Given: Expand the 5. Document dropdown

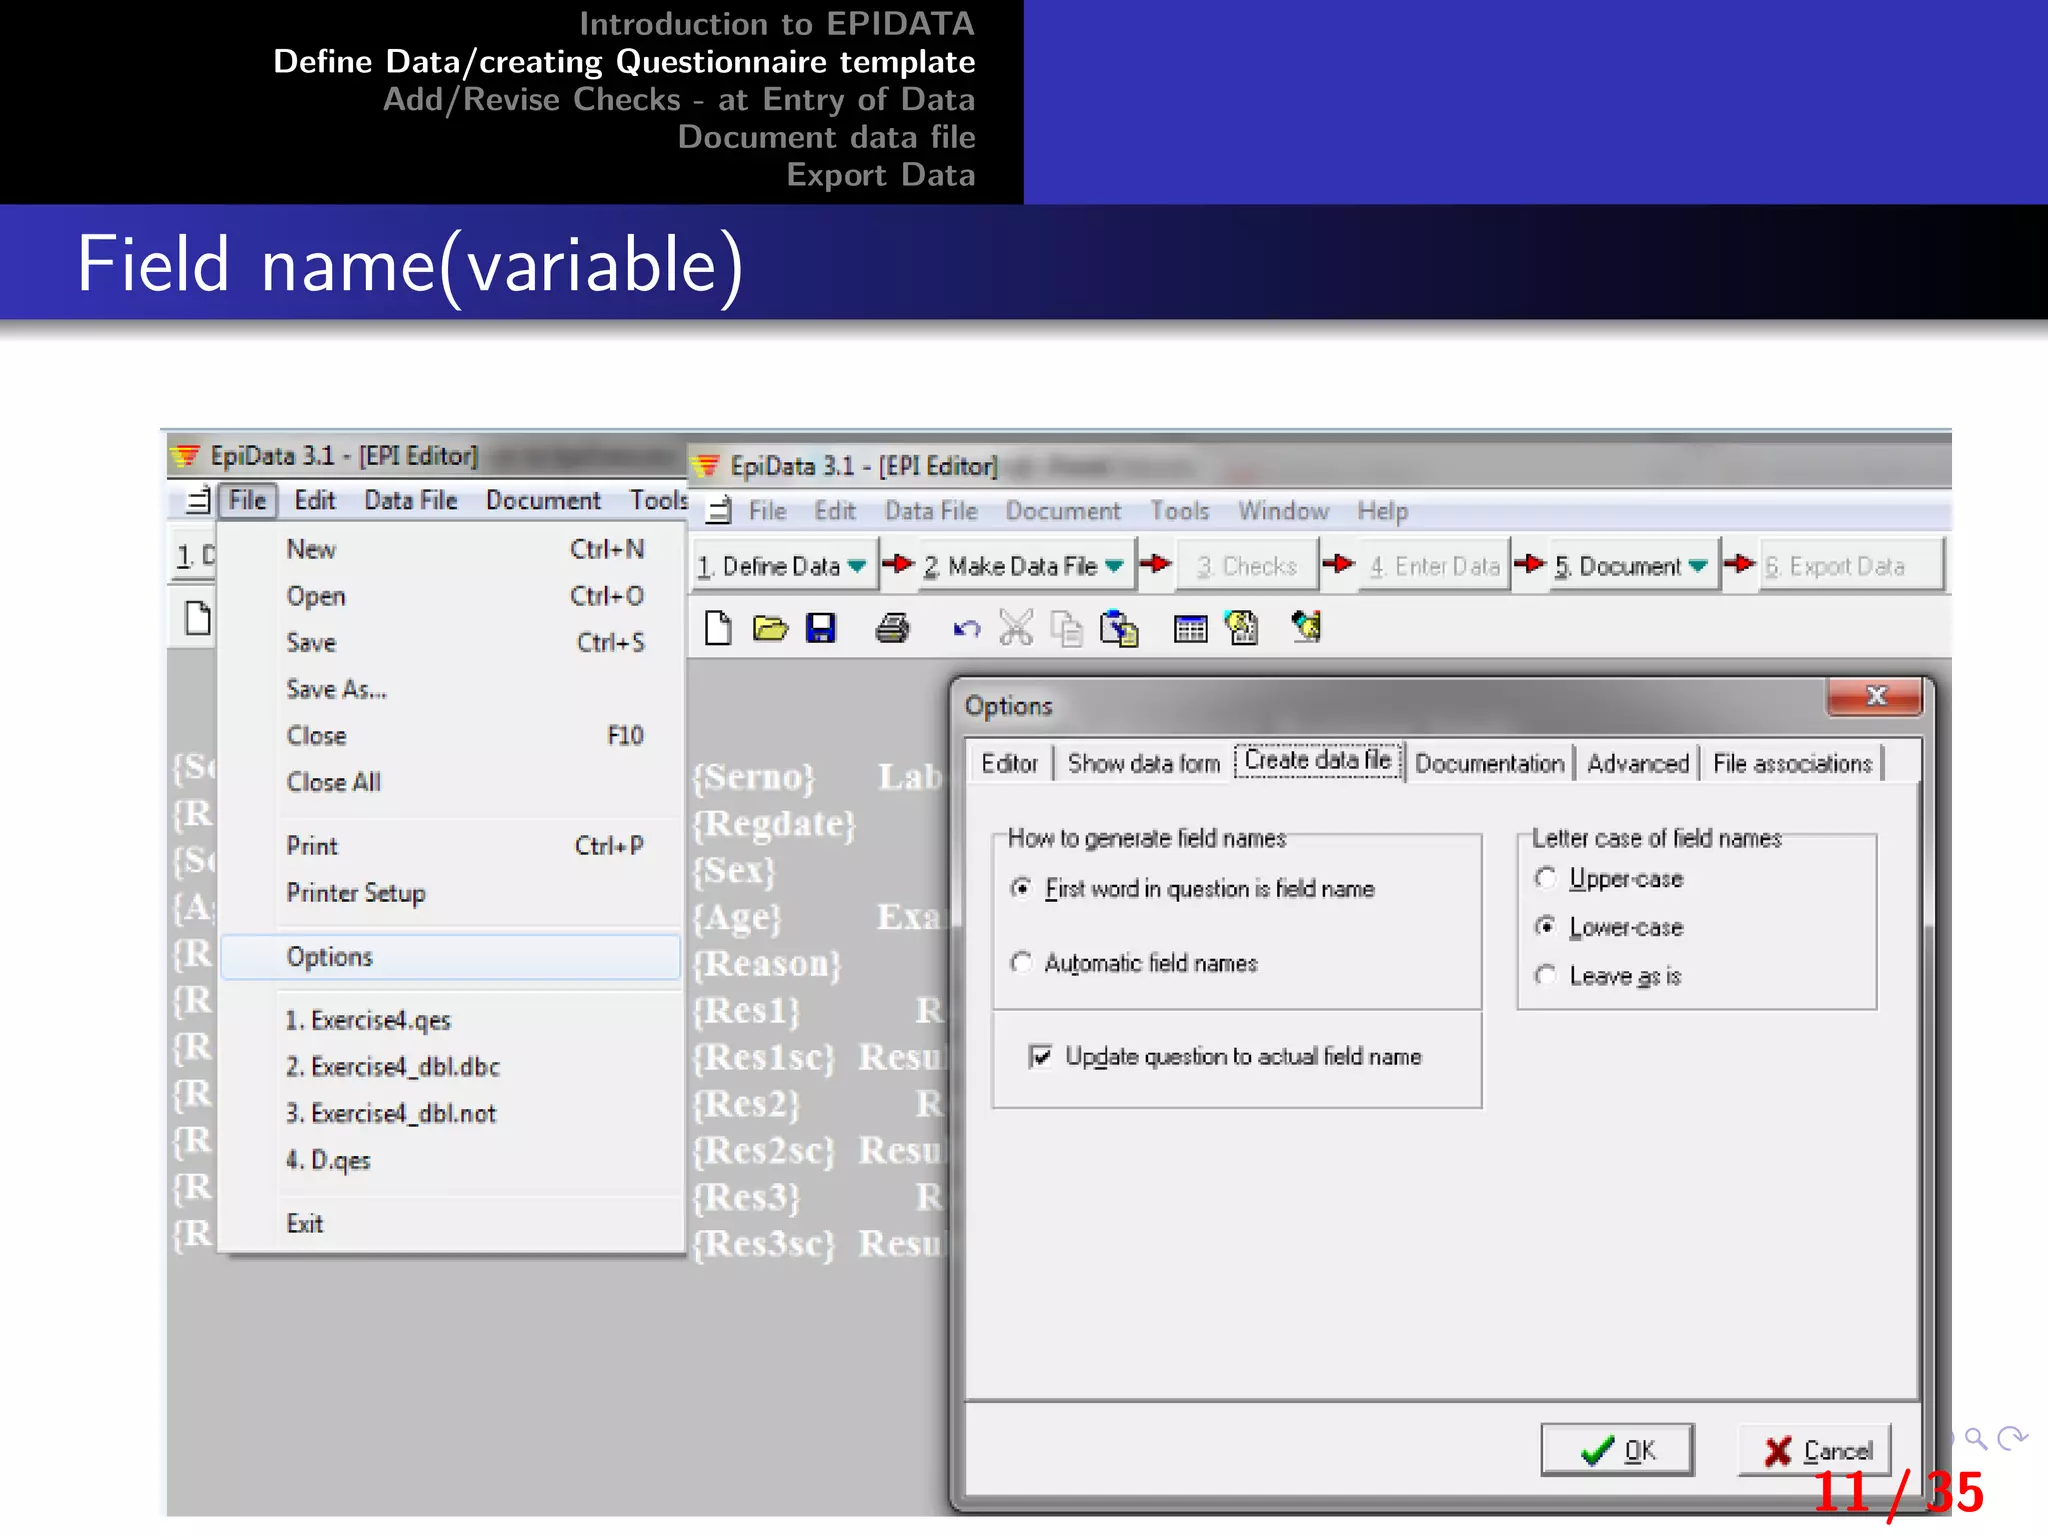Looking at the screenshot, I should 1698,566.
